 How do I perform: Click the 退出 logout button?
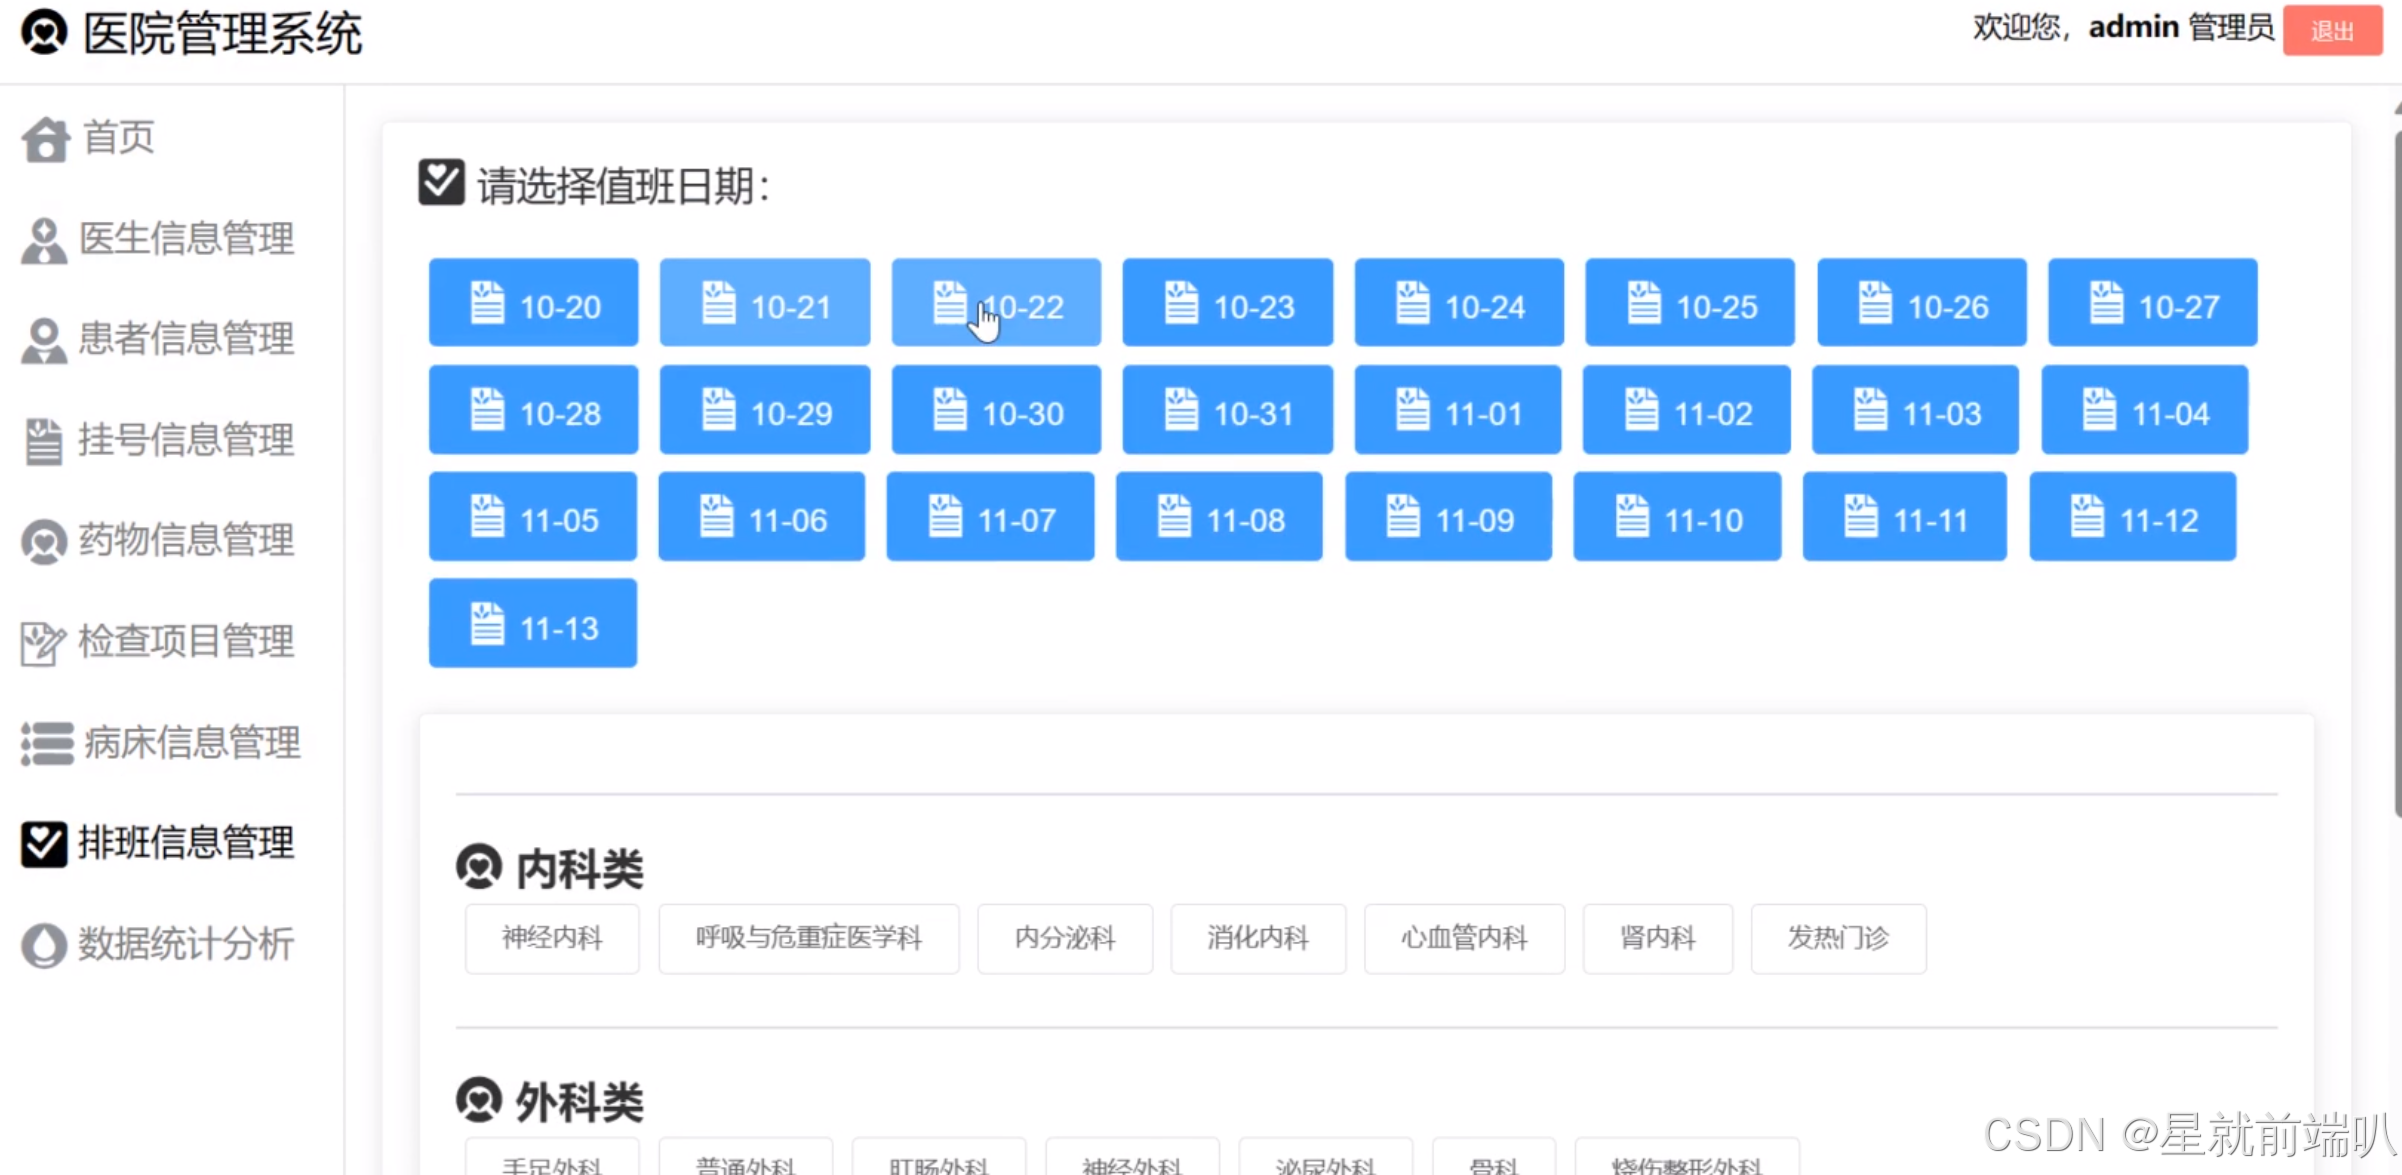coord(2331,31)
